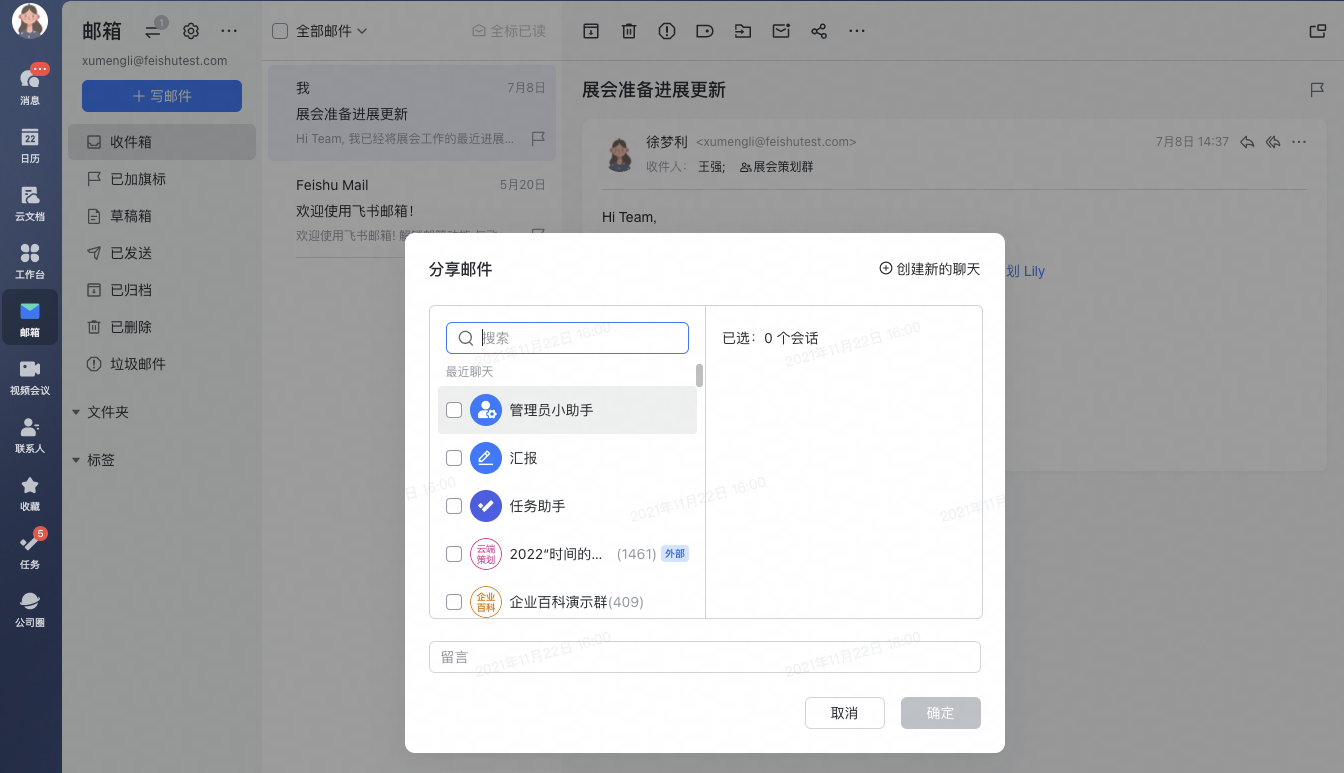Click the 写邮件 compose button
This screenshot has width=1344, height=773.
[162, 96]
